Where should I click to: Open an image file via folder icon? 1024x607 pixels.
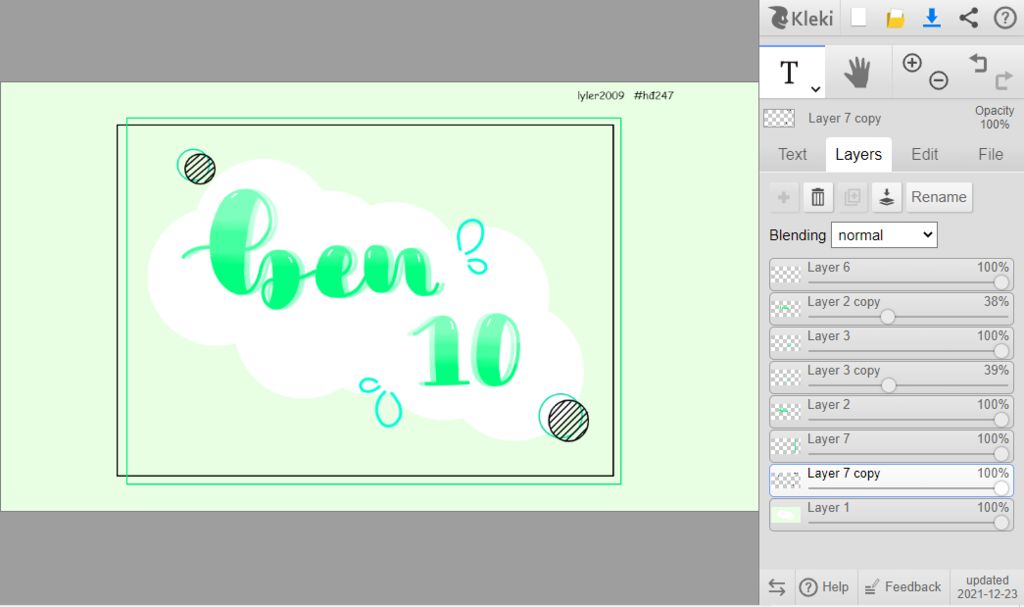pos(895,18)
